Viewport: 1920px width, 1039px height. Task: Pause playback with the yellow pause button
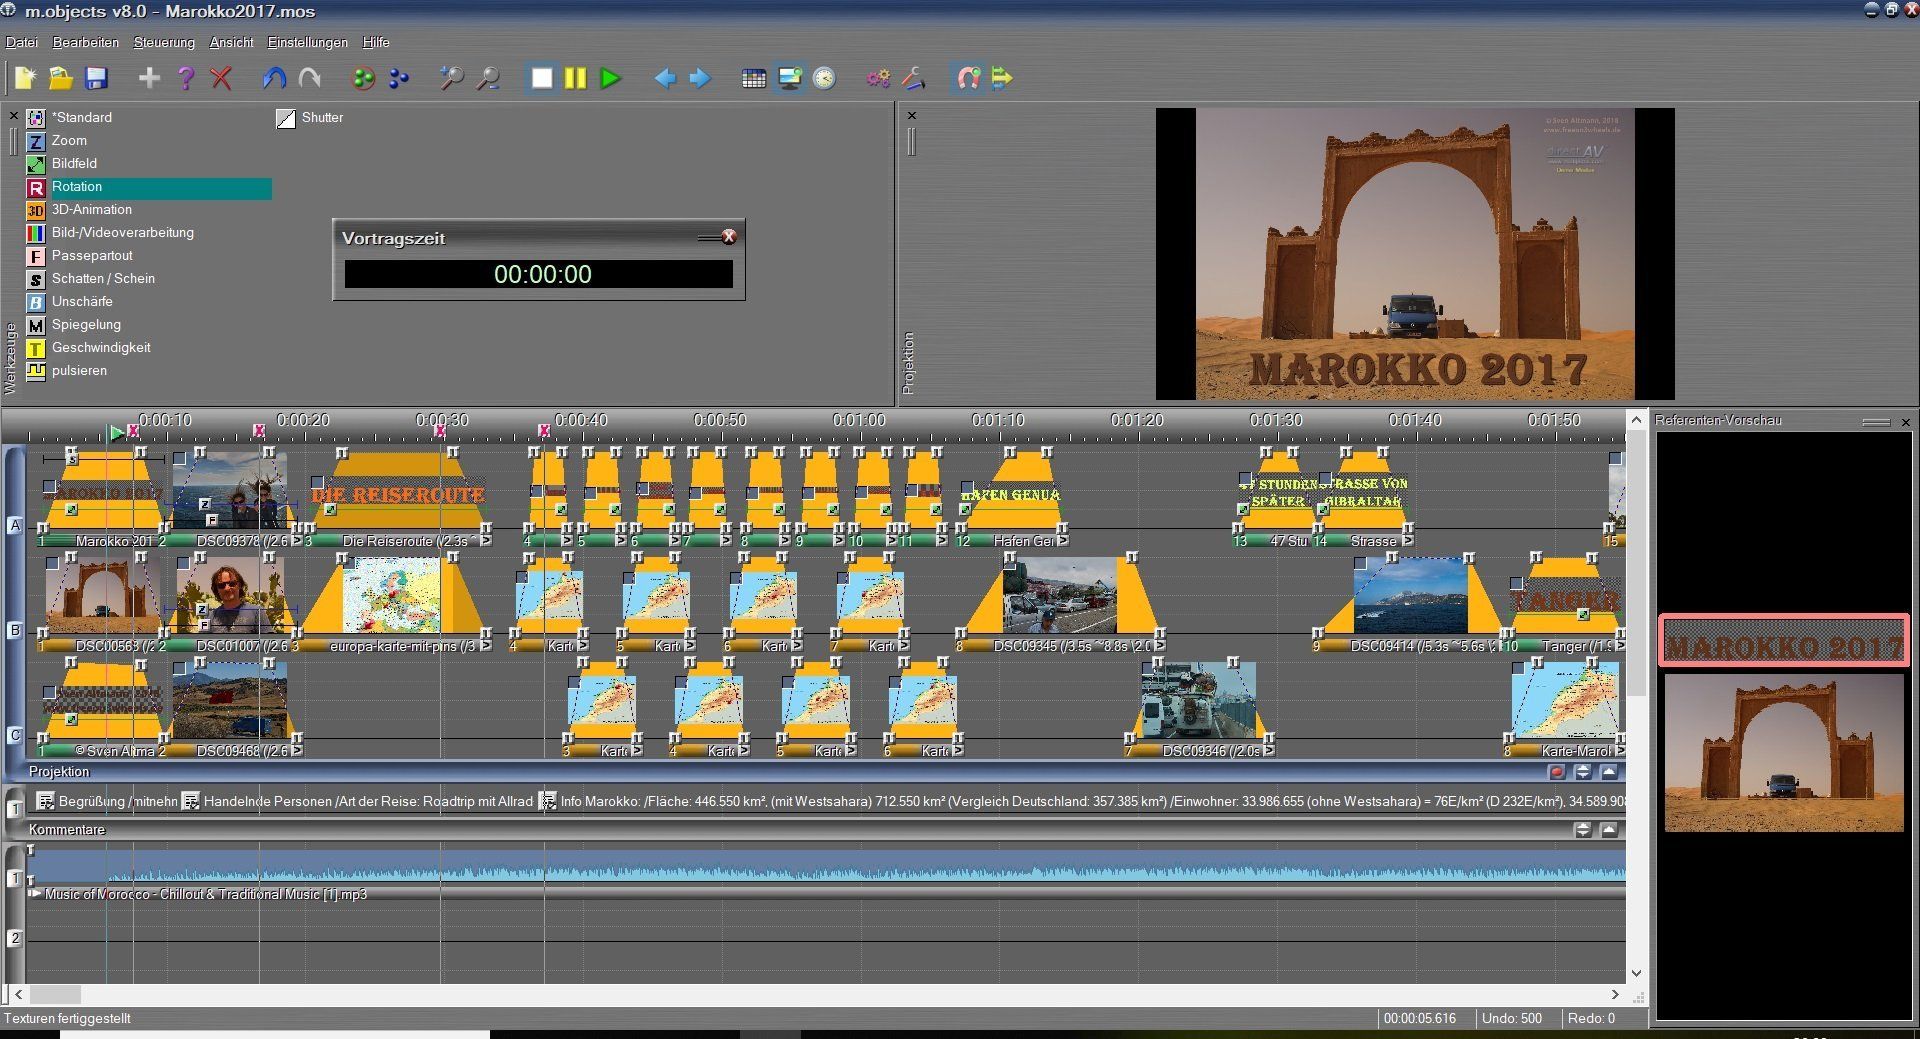point(575,78)
